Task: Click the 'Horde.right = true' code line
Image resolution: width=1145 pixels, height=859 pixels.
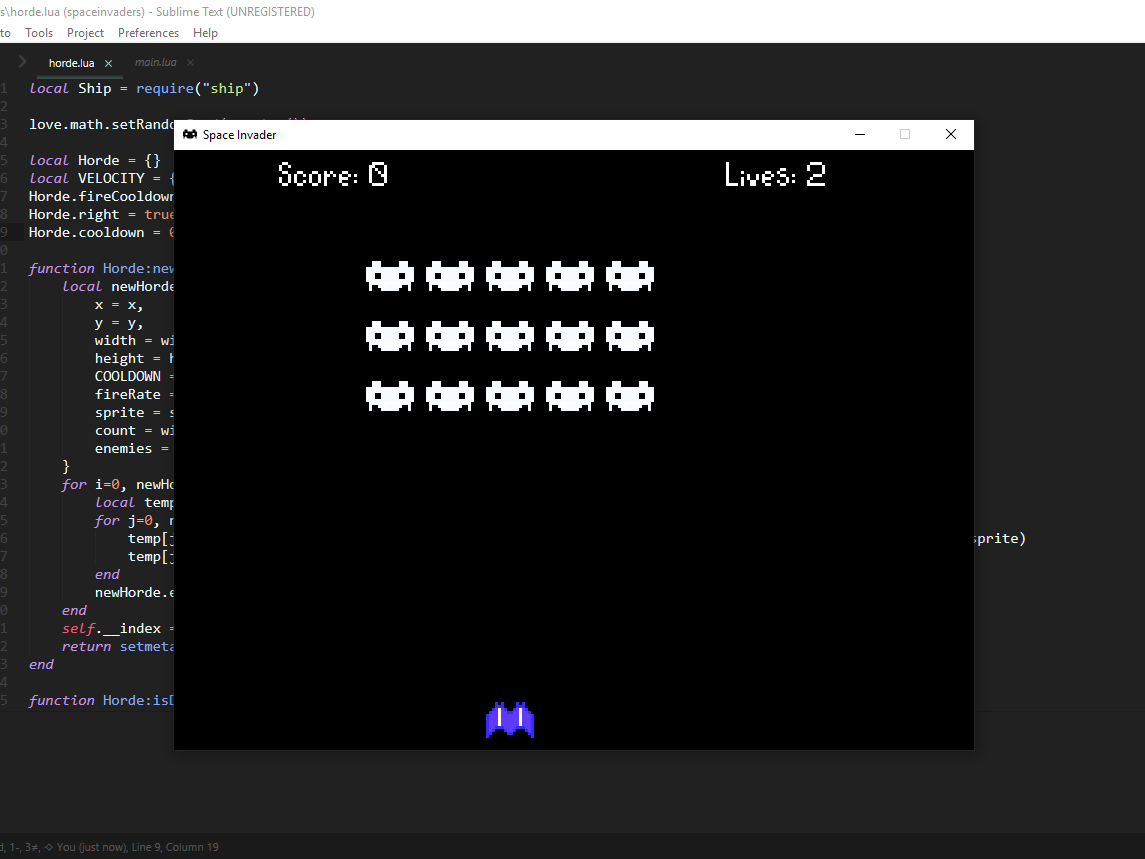Action: point(102,215)
